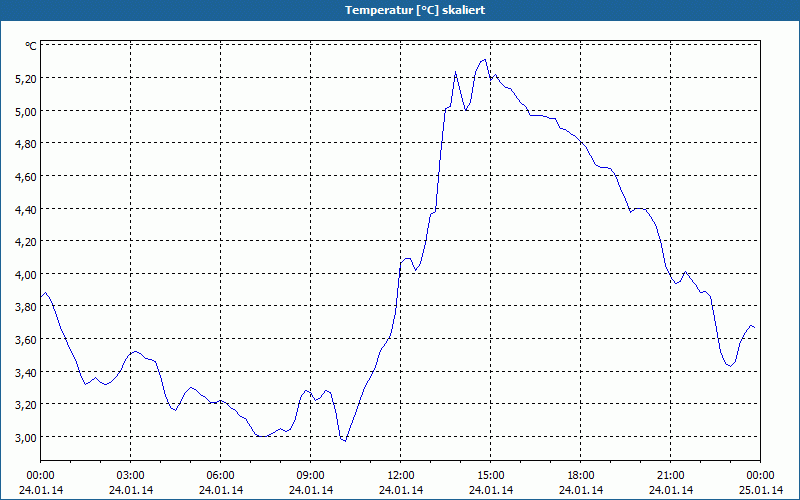Click the curve's dip before the final 00:00
The height and width of the screenshot is (500, 800).
pyautogui.click(x=731, y=366)
